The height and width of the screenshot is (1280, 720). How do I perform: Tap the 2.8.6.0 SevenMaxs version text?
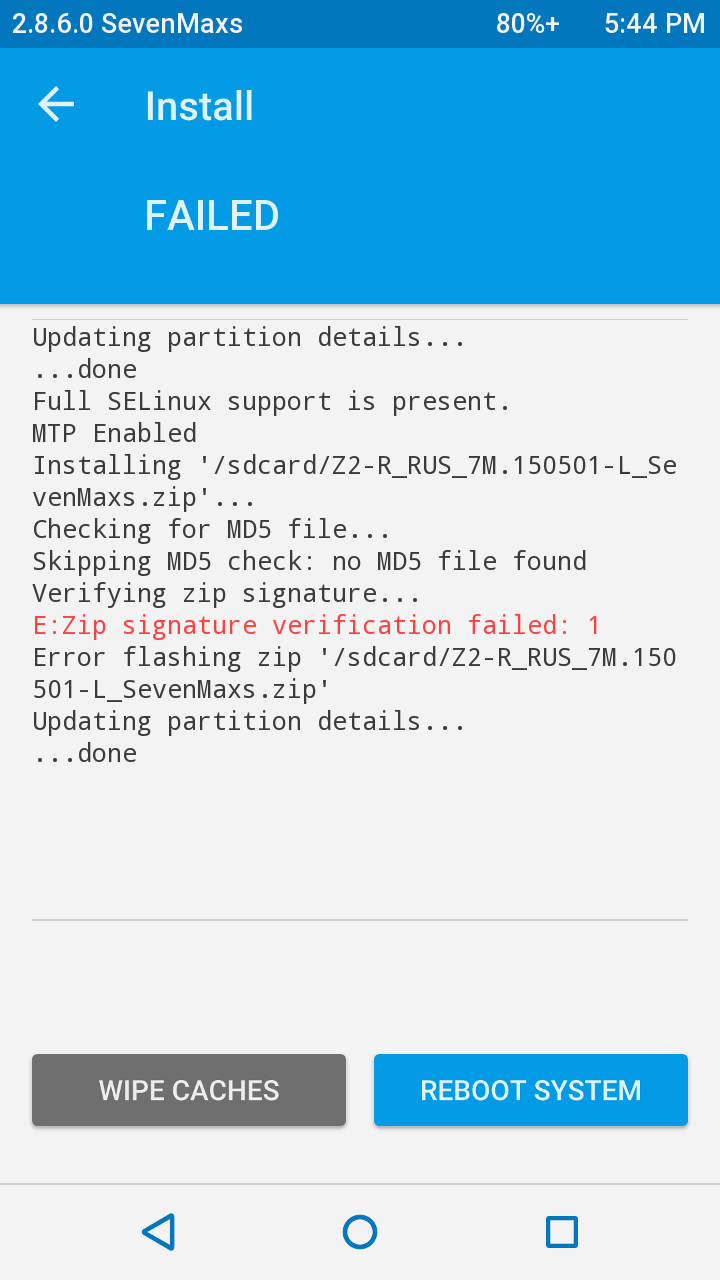click(x=127, y=24)
